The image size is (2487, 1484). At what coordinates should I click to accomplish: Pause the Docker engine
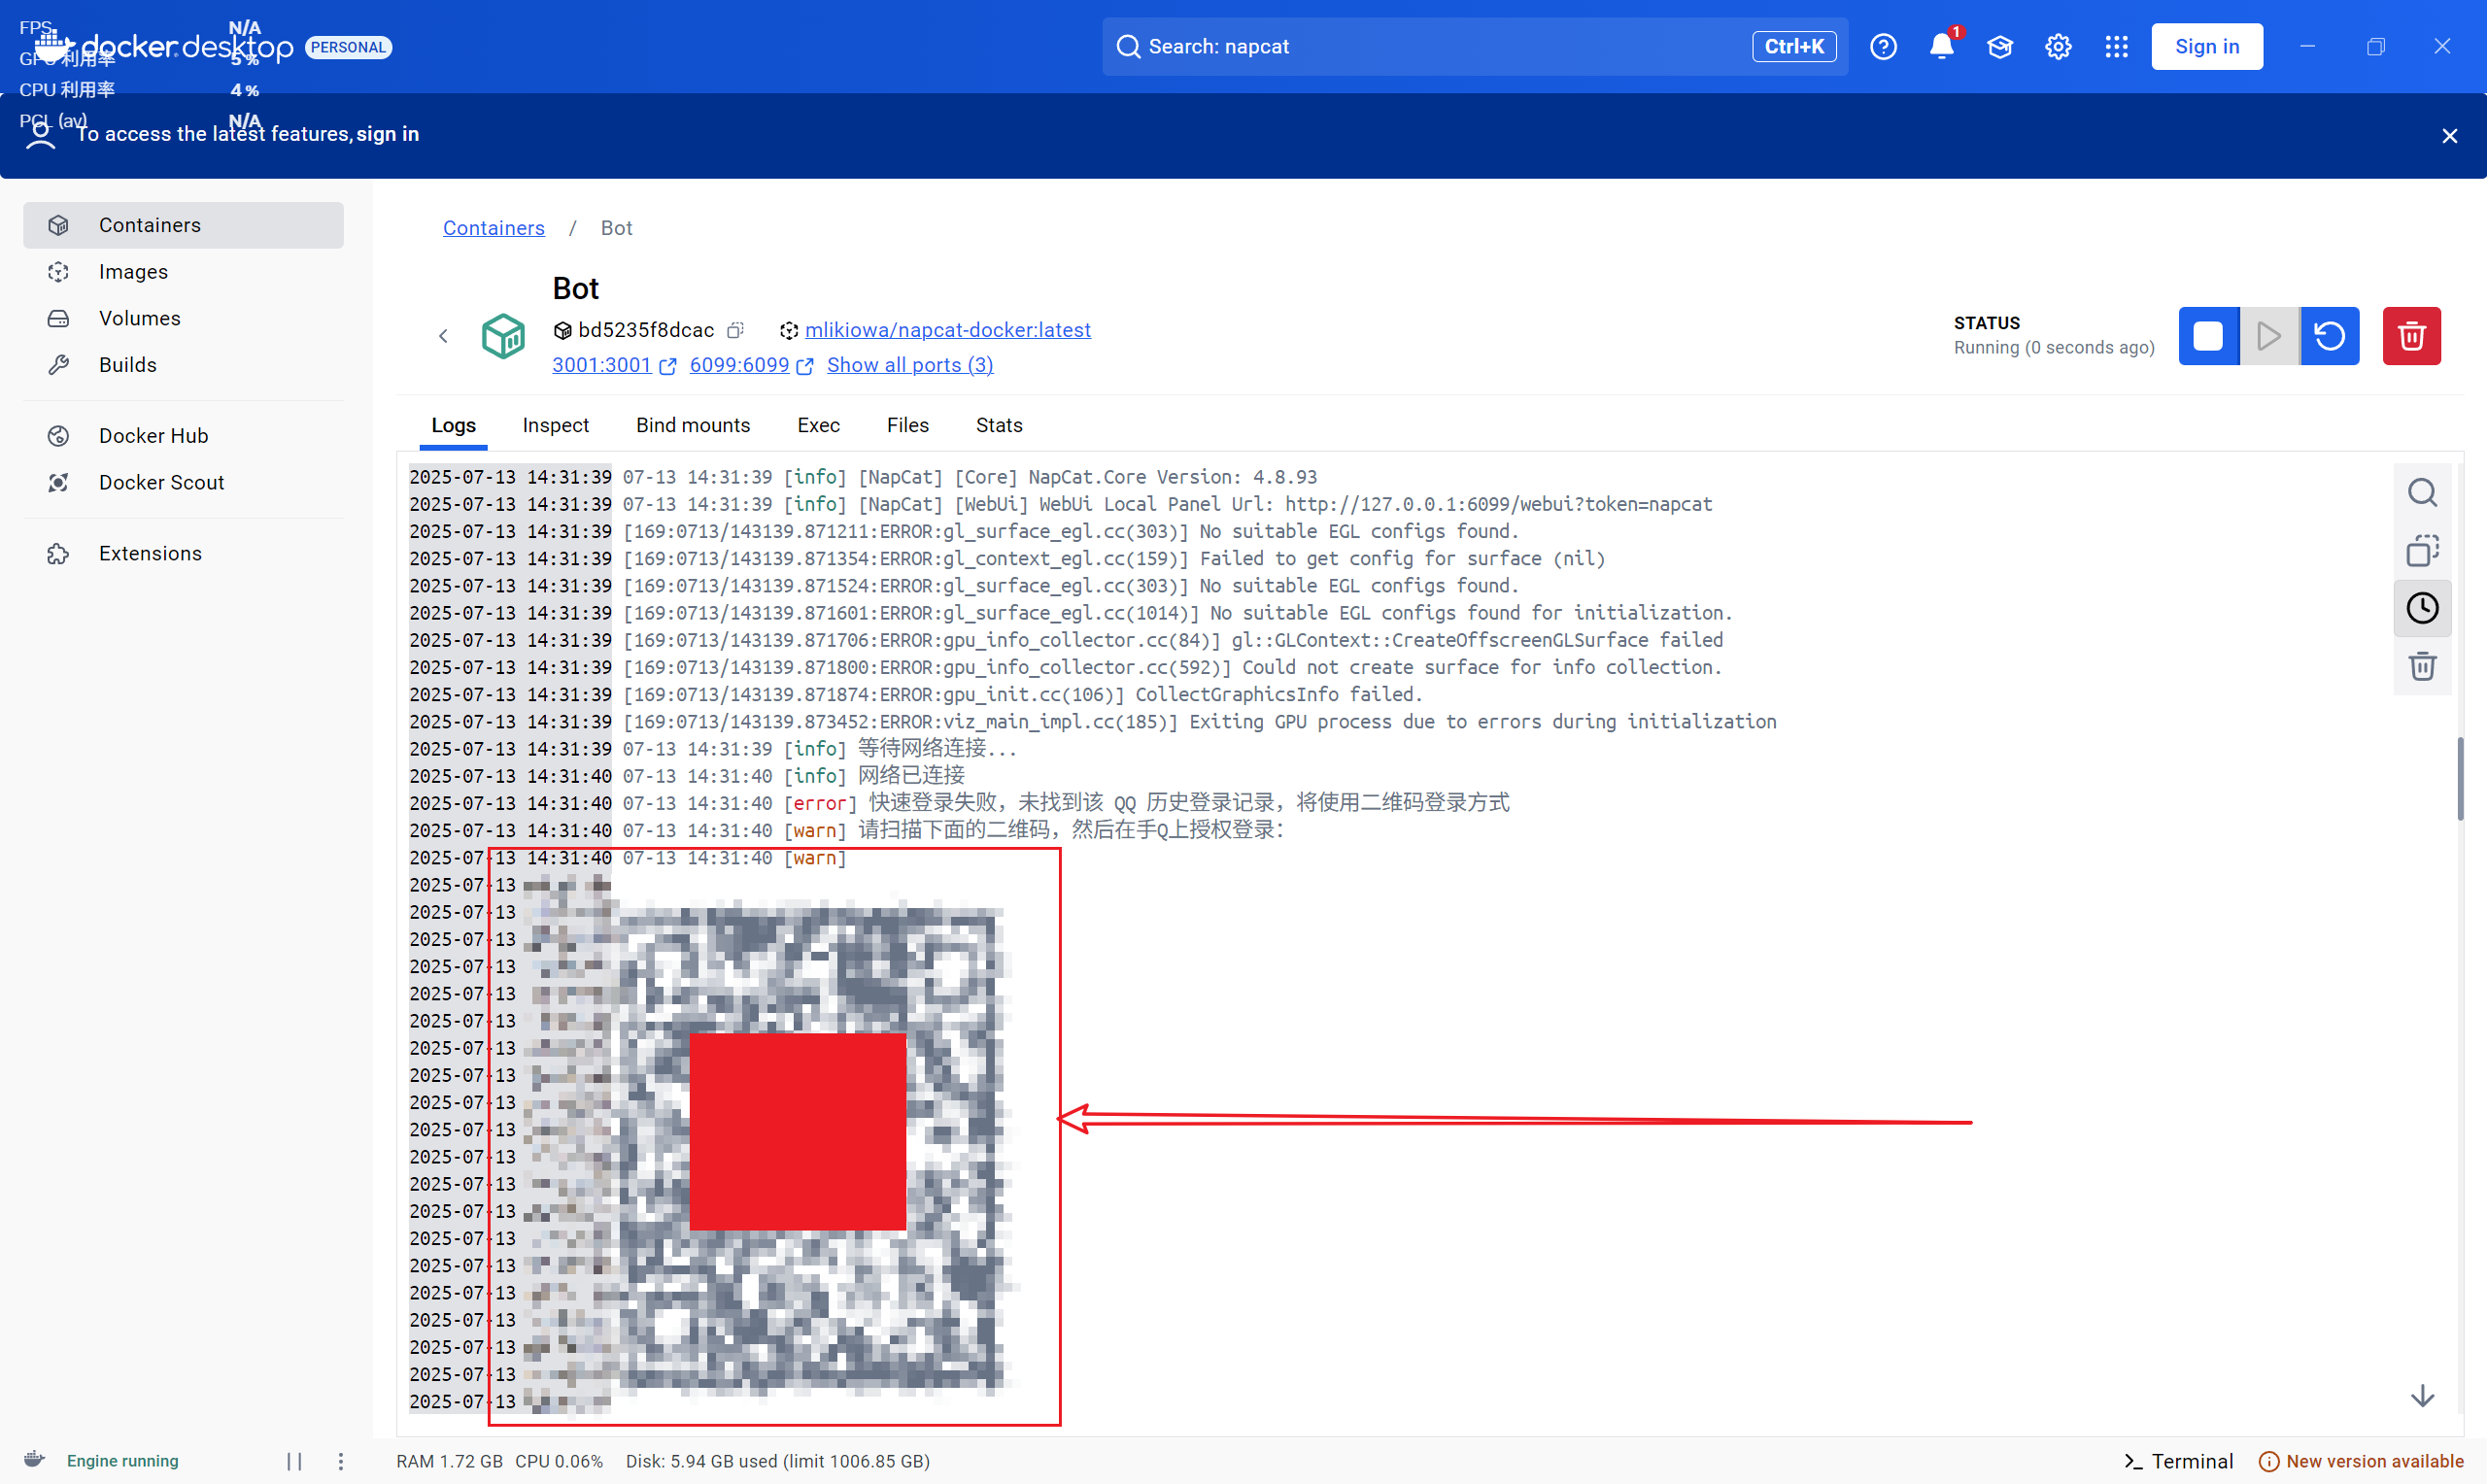(x=294, y=1461)
